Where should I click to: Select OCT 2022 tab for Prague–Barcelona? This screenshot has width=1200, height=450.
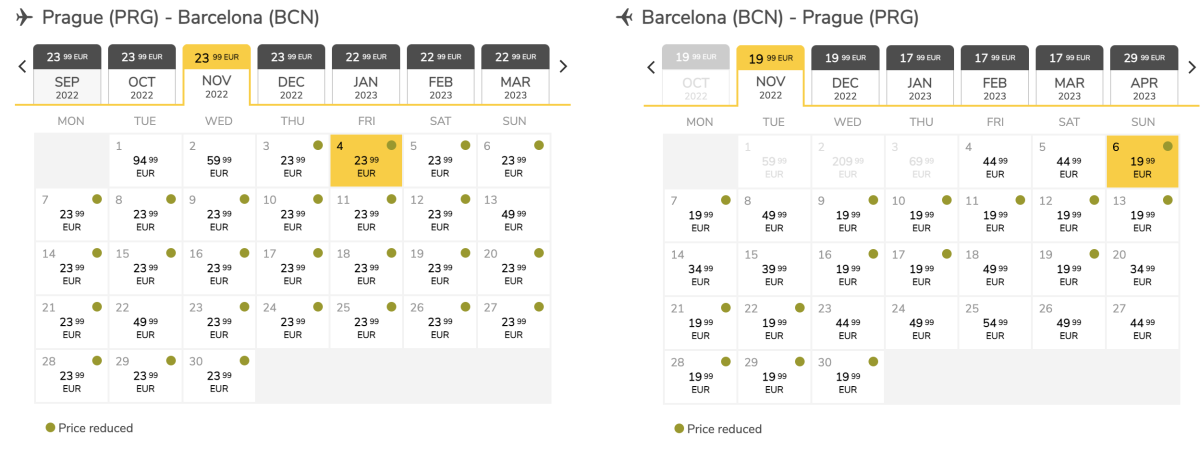(141, 74)
